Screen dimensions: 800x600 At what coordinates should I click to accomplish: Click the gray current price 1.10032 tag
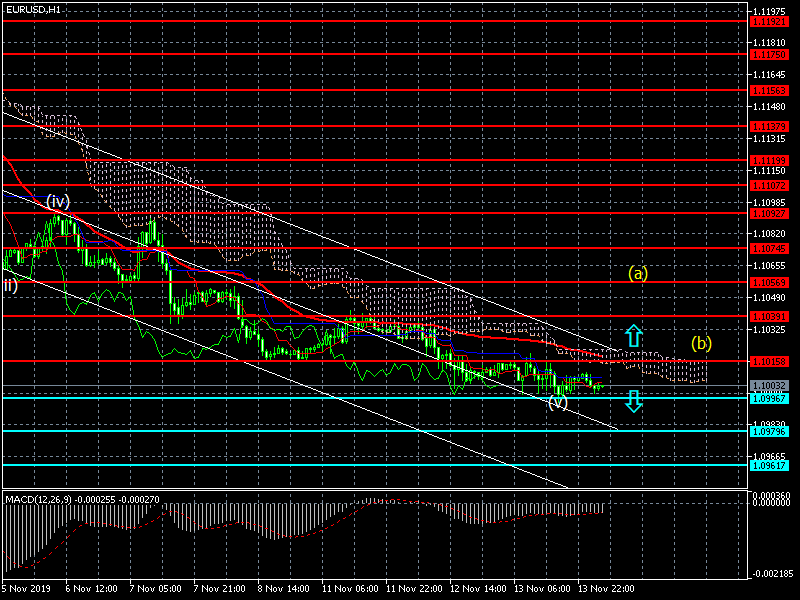769,386
